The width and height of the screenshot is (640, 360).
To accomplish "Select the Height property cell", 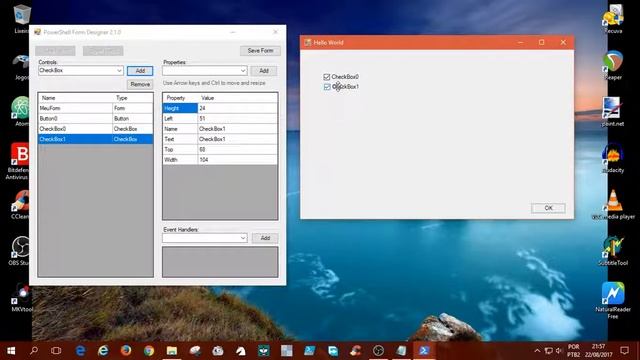I will coord(180,108).
